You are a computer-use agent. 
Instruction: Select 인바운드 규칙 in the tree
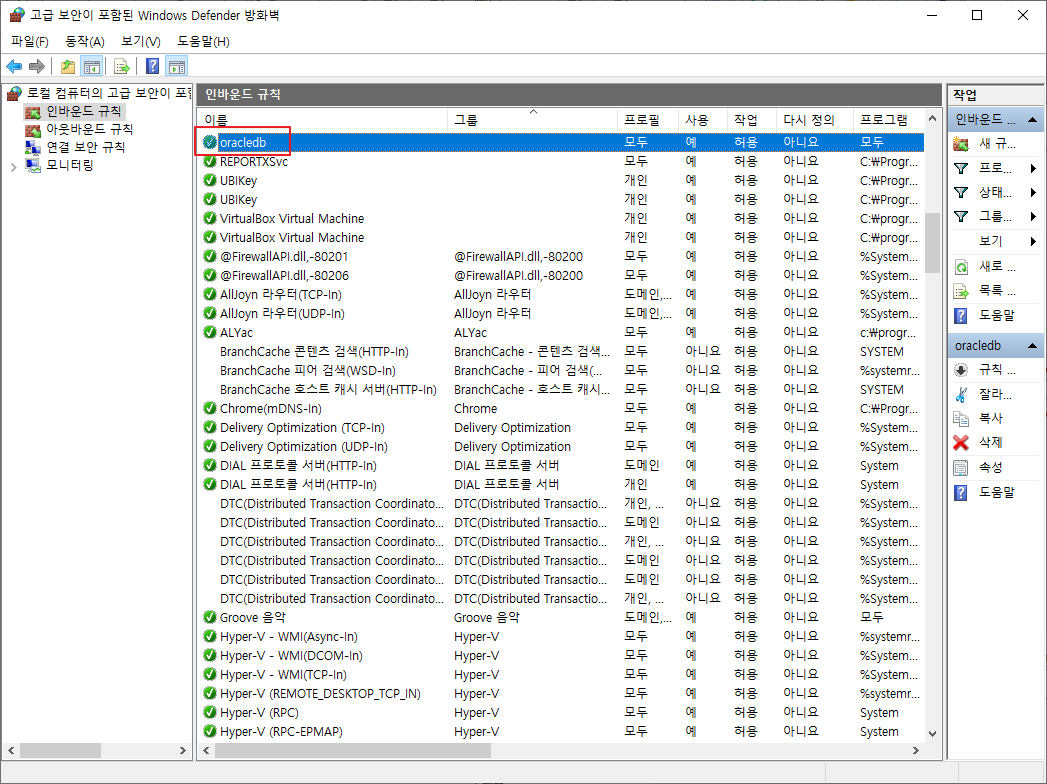coord(83,111)
